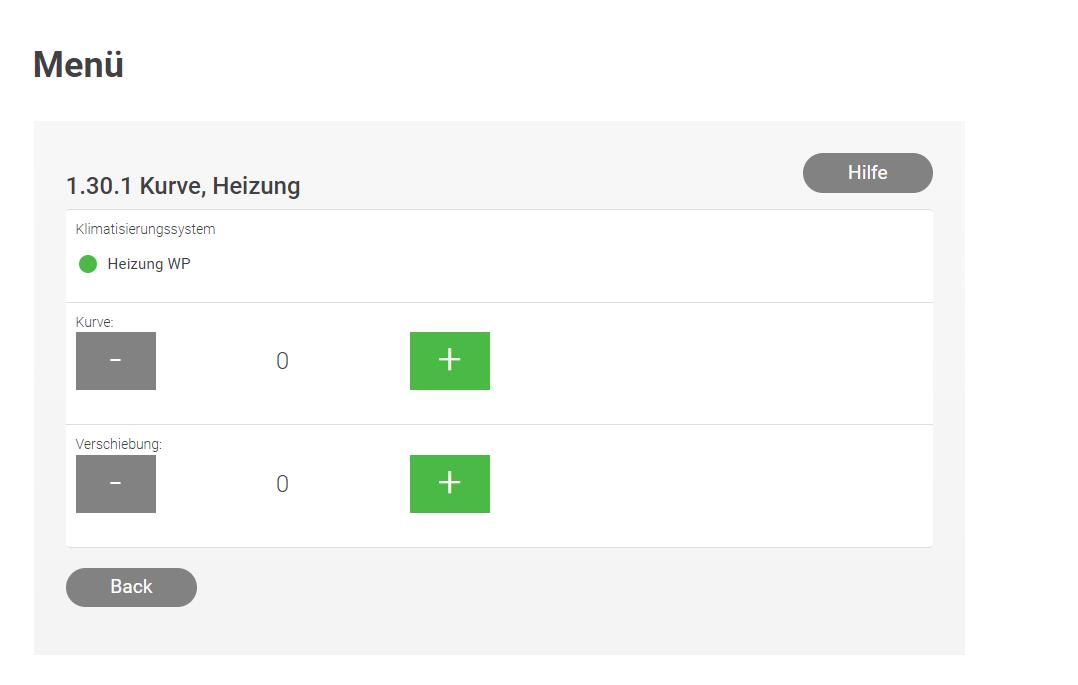1078x685 pixels.
Task: Click the Verschiebung: field label
Action: tap(119, 444)
